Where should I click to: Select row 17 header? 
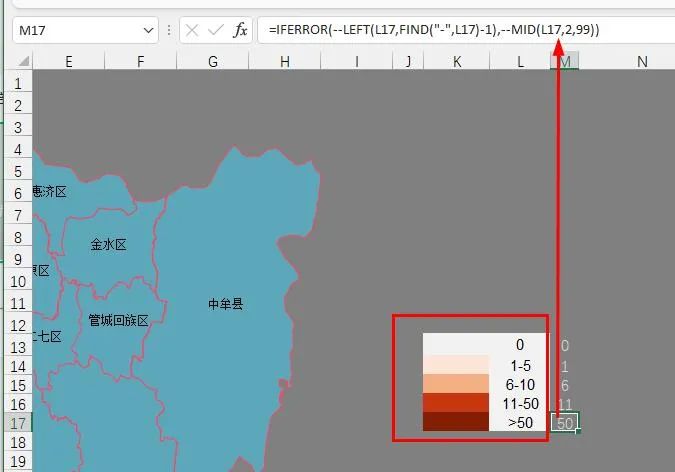(x=16, y=423)
